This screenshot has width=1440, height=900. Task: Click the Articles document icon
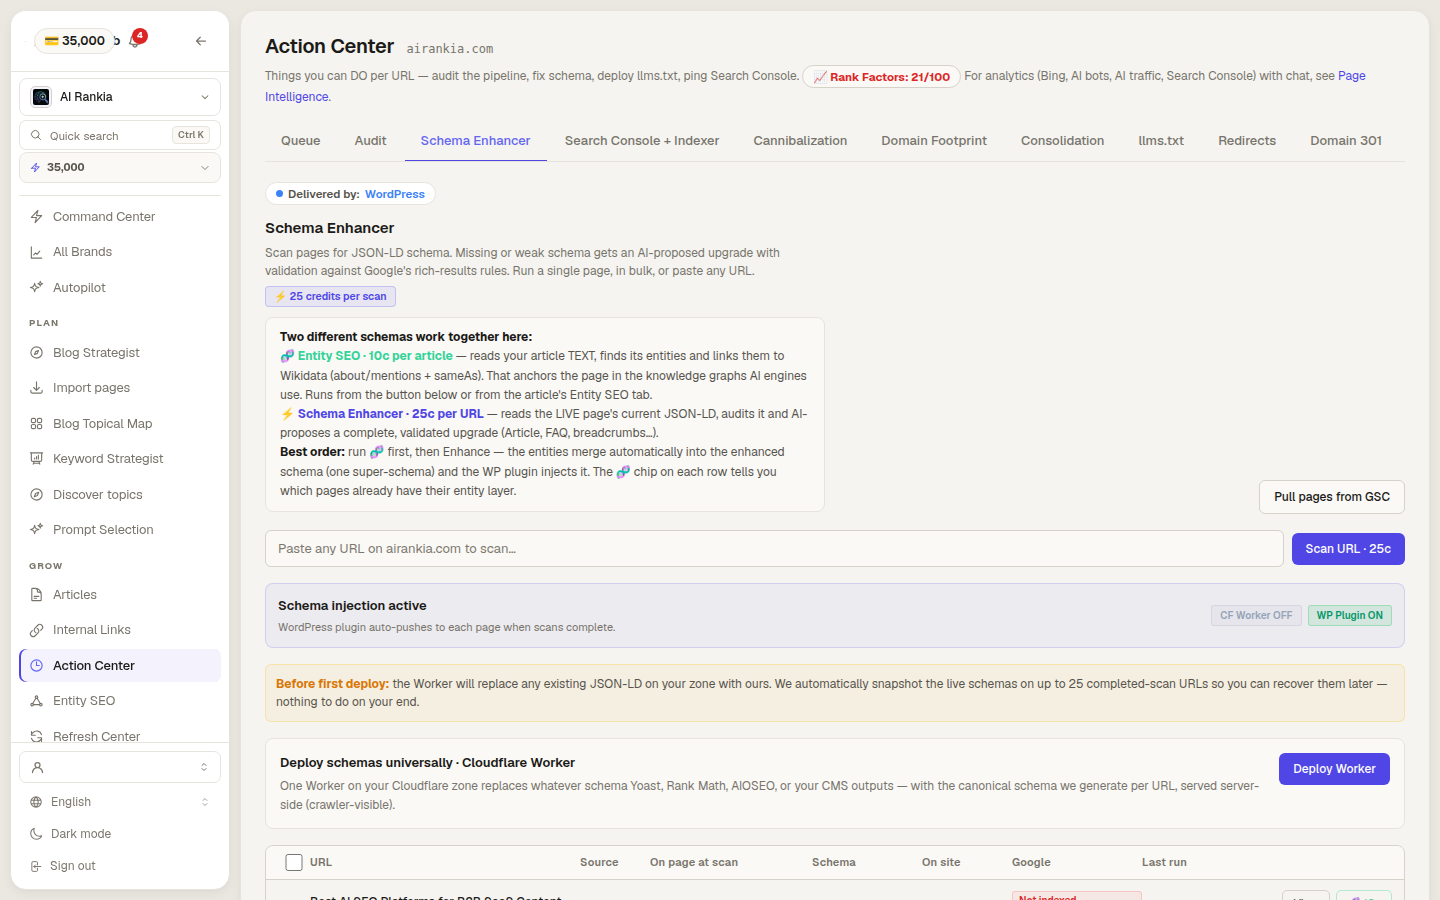pyautogui.click(x=36, y=595)
